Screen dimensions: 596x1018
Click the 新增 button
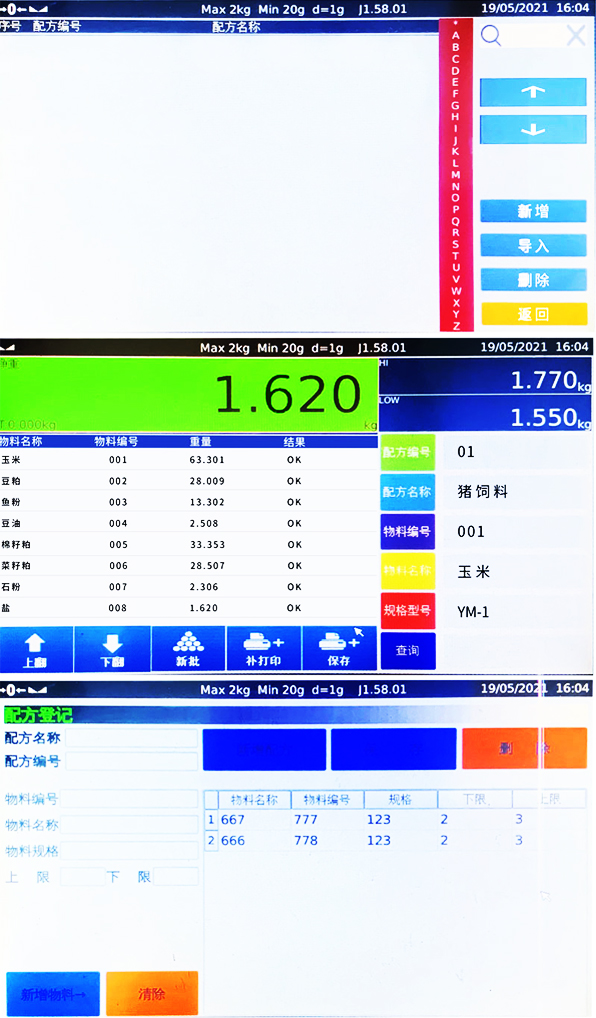tap(533, 211)
